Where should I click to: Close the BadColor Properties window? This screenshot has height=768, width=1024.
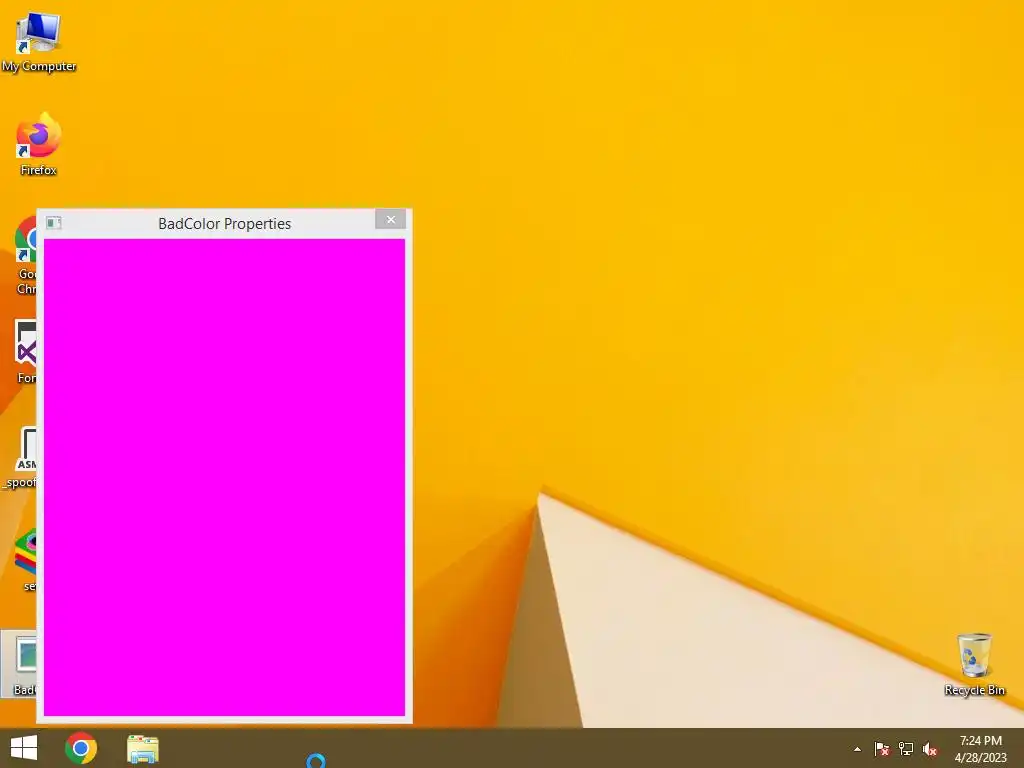pyautogui.click(x=391, y=219)
